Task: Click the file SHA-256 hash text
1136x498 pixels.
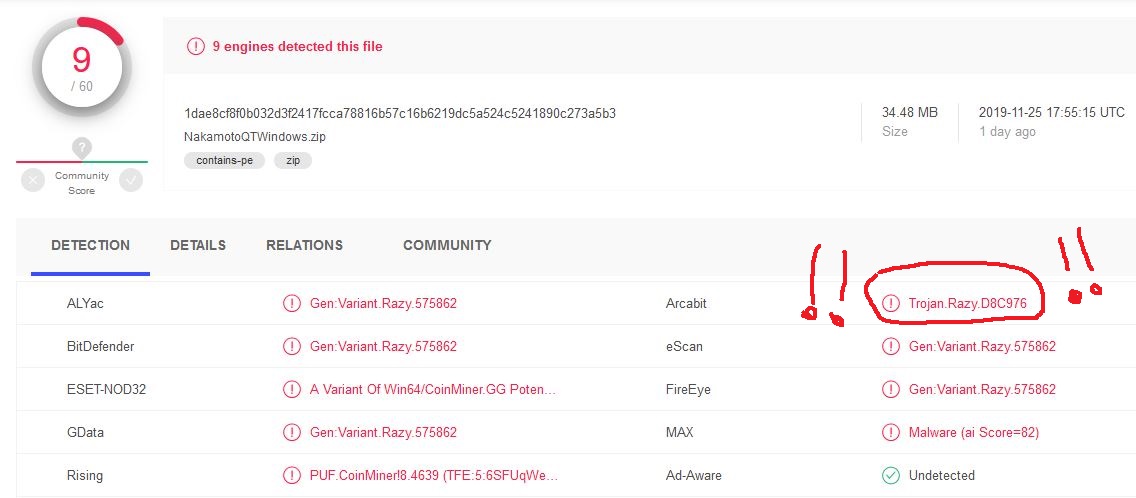Action: click(x=400, y=113)
